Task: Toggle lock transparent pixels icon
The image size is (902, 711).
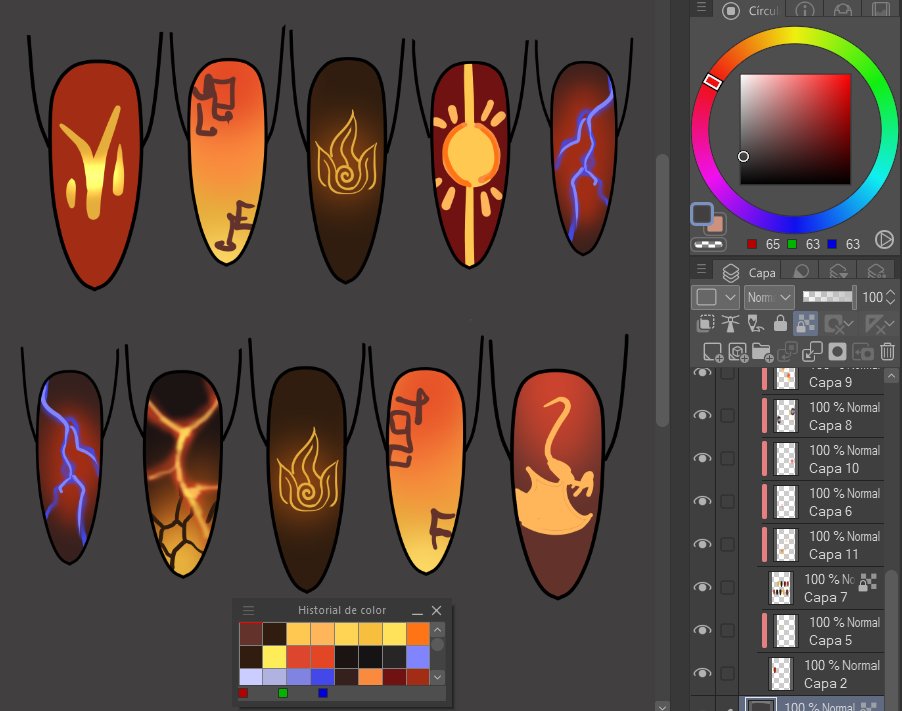Action: tap(805, 324)
